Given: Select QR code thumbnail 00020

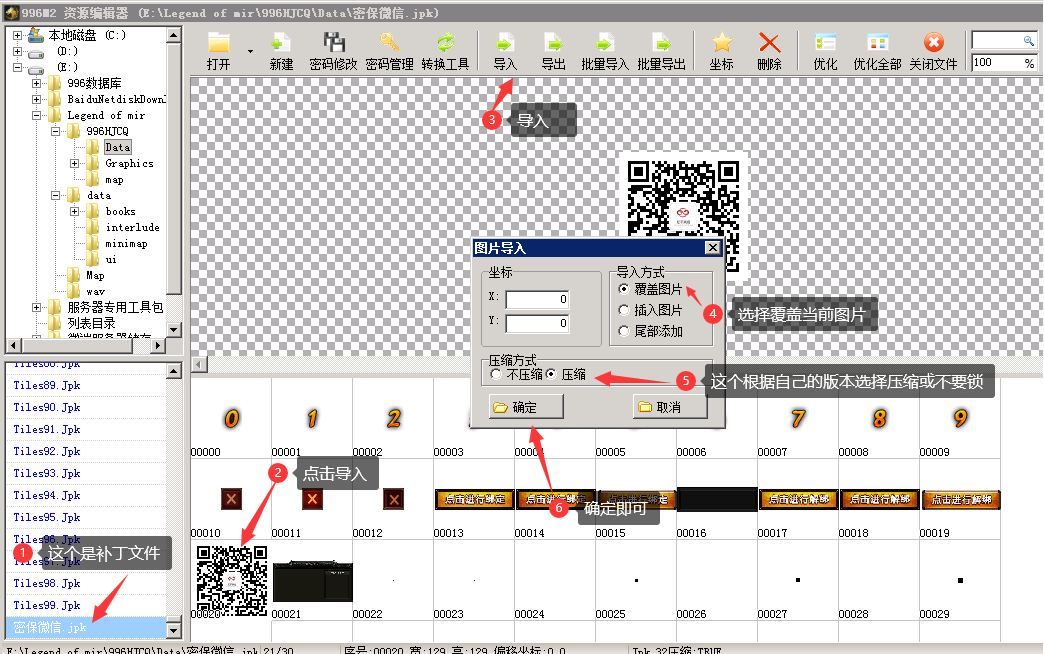Looking at the screenshot, I should [232, 580].
